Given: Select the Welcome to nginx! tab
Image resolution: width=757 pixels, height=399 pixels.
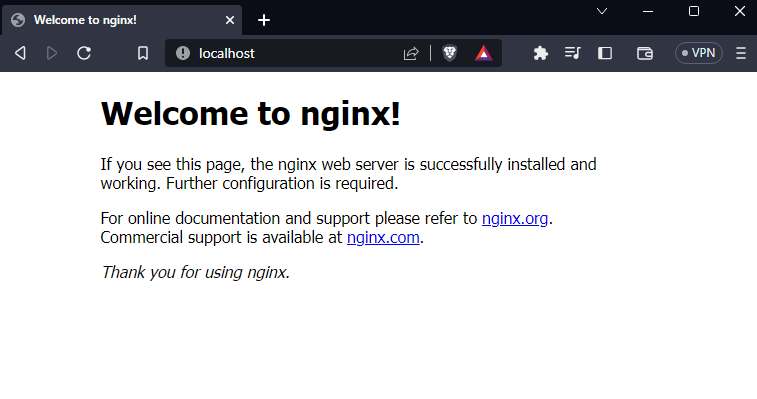Looking at the screenshot, I should [122, 20].
